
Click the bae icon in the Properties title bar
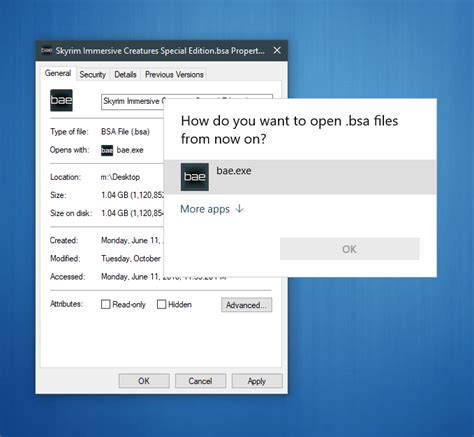[x=46, y=50]
